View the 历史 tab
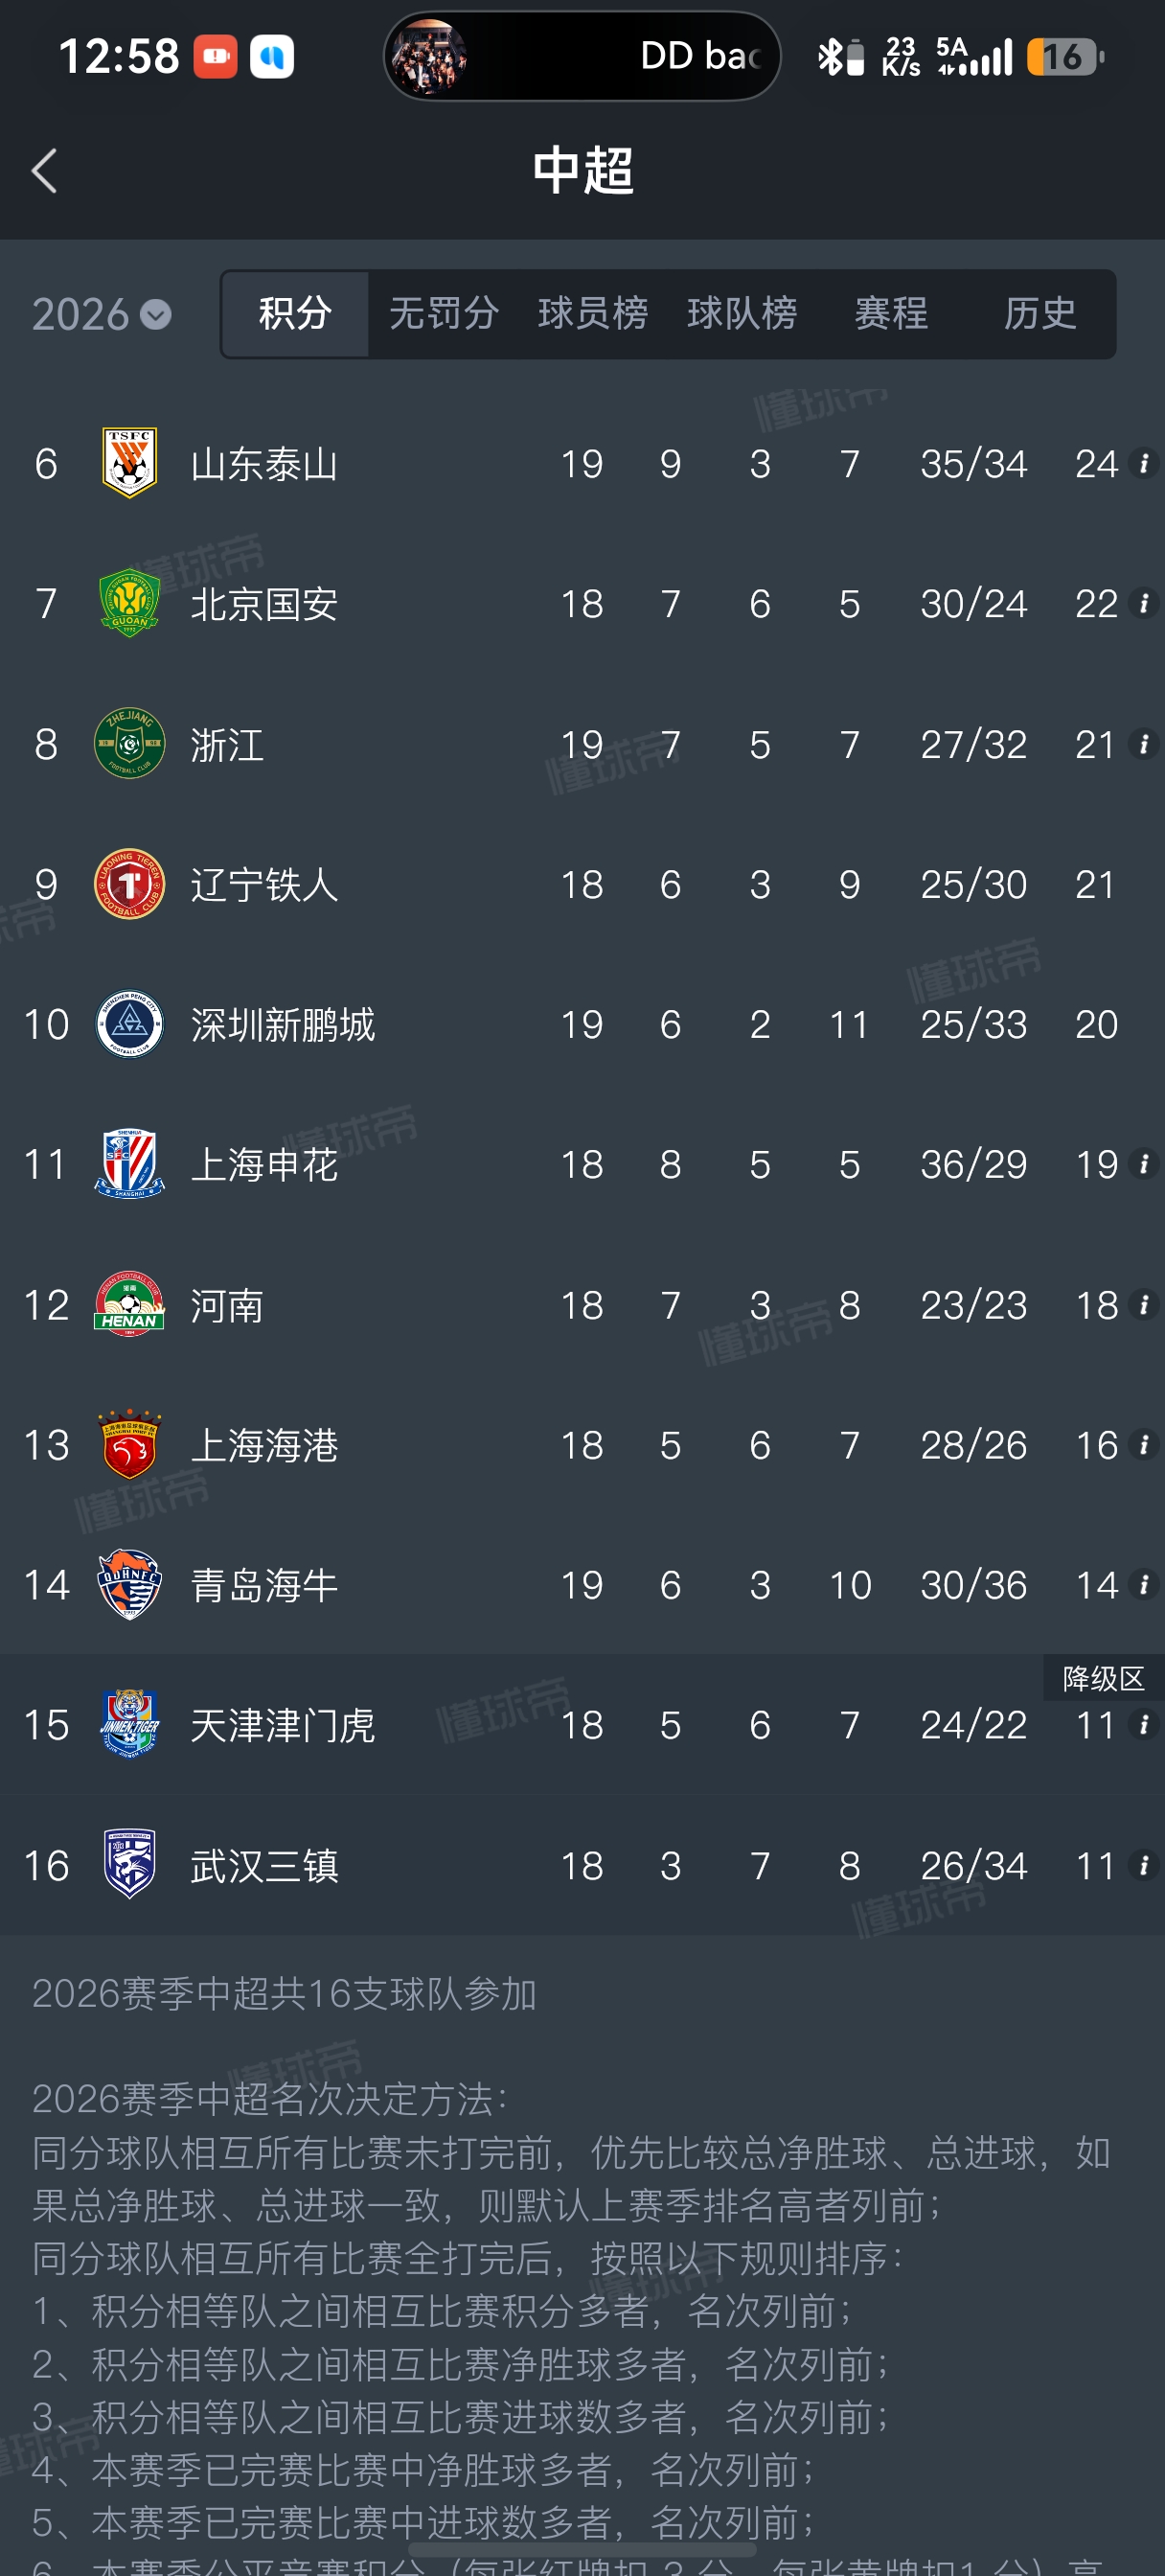This screenshot has width=1165, height=2576. (x=1040, y=314)
